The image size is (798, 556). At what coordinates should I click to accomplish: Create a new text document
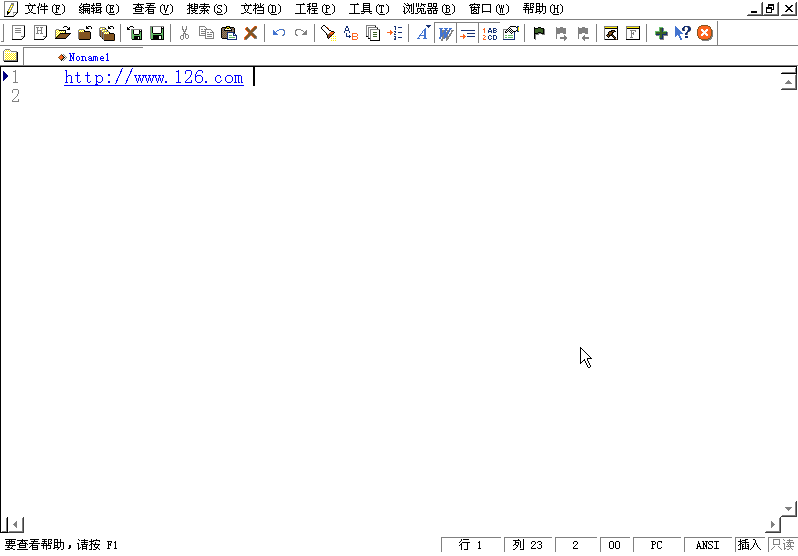point(18,33)
